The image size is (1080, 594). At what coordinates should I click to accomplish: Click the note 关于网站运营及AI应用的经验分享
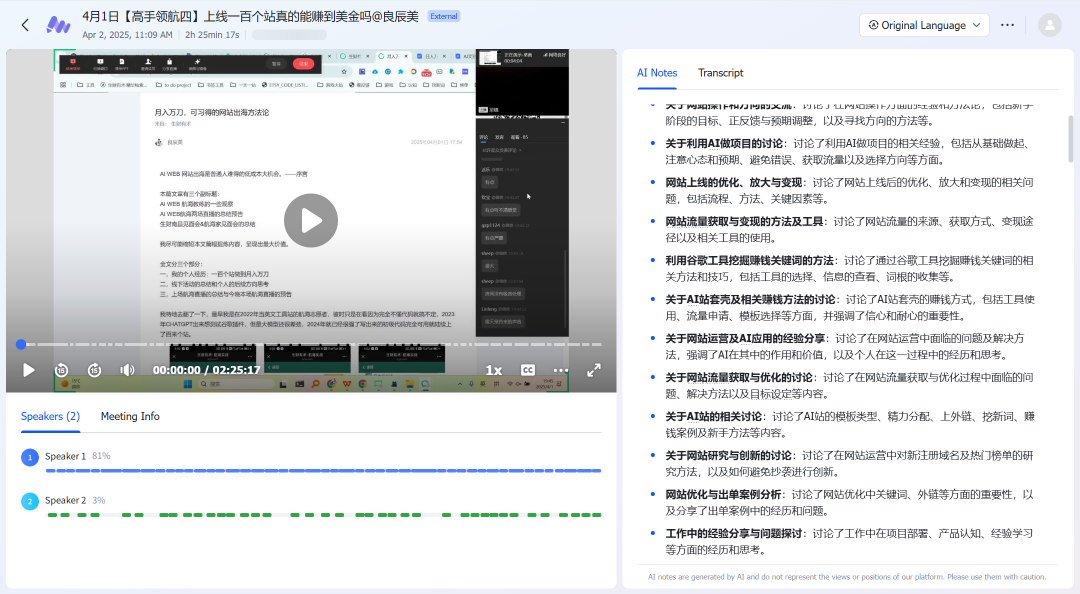(x=745, y=338)
